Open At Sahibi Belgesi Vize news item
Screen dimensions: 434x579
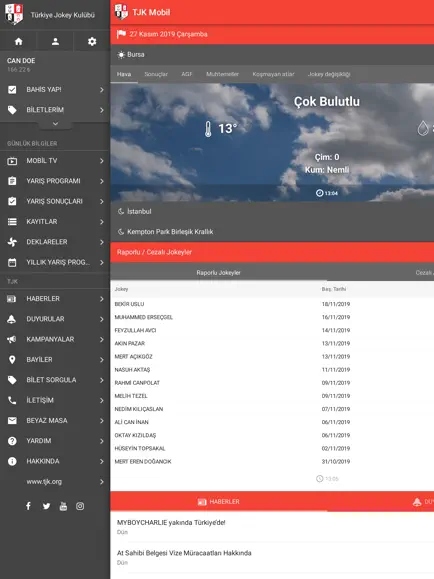(272, 557)
